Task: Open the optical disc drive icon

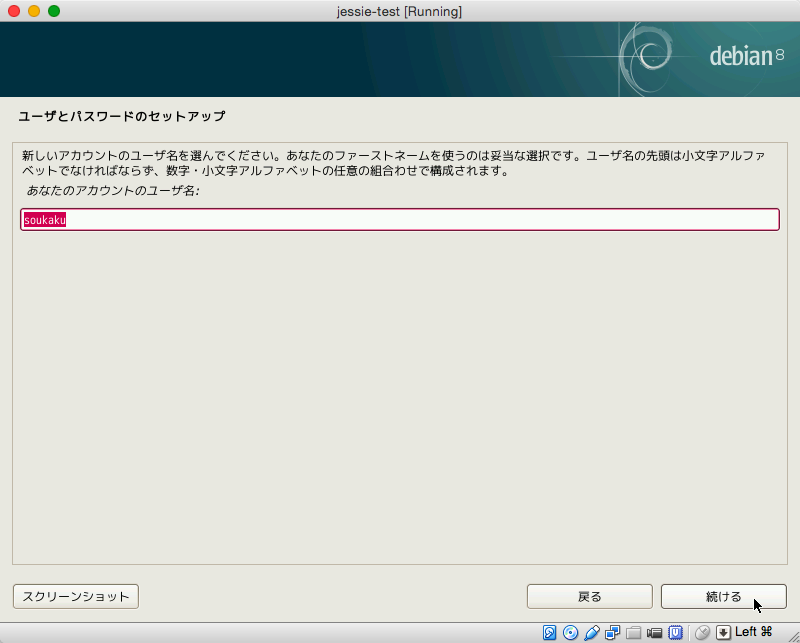Action: [x=570, y=632]
